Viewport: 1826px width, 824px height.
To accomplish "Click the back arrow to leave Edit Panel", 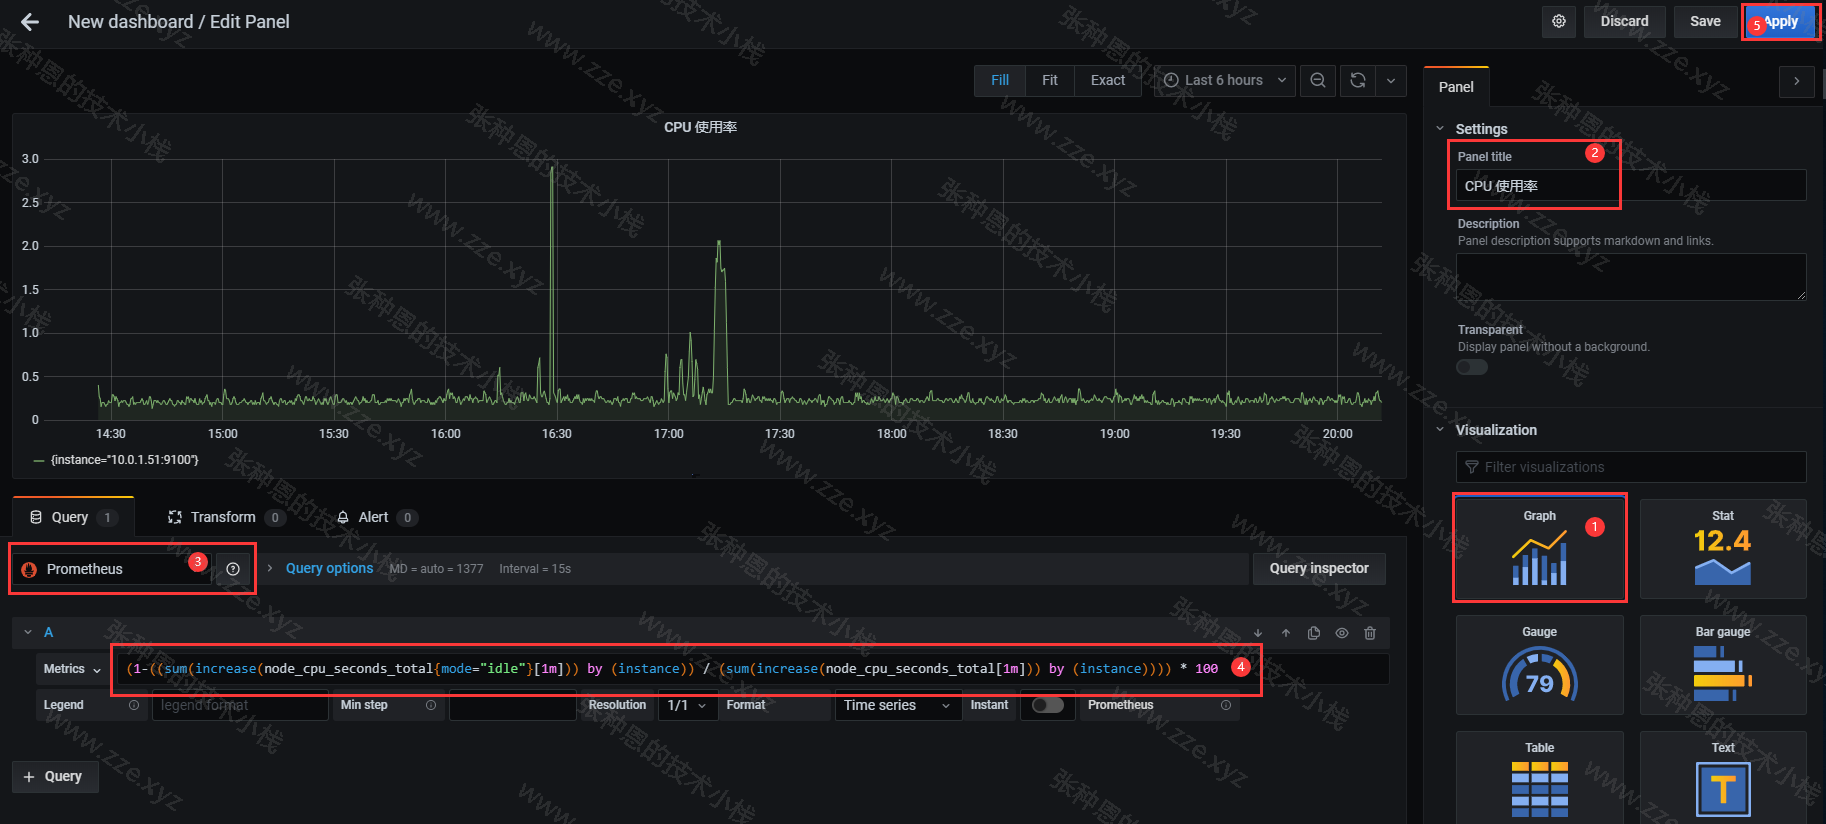I will tap(30, 22).
